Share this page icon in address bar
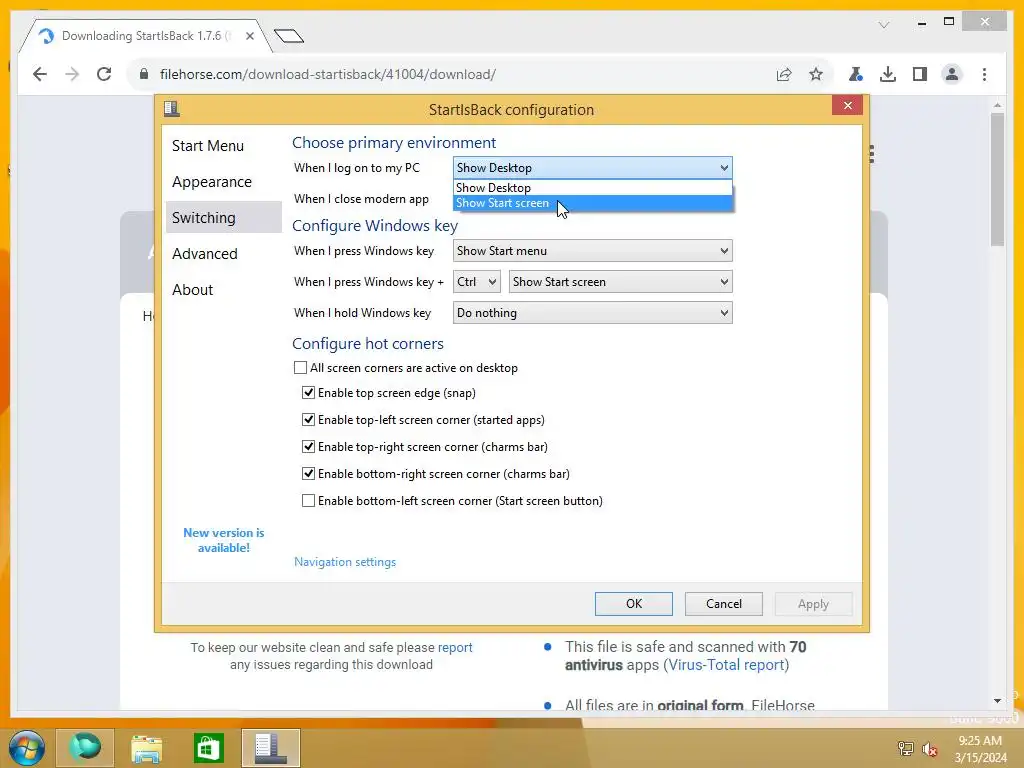1024x768 pixels. (784, 74)
